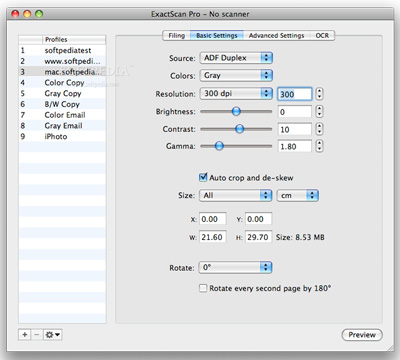
Task: Toggle Auto crop and de-skew checkbox
Action: [203, 177]
